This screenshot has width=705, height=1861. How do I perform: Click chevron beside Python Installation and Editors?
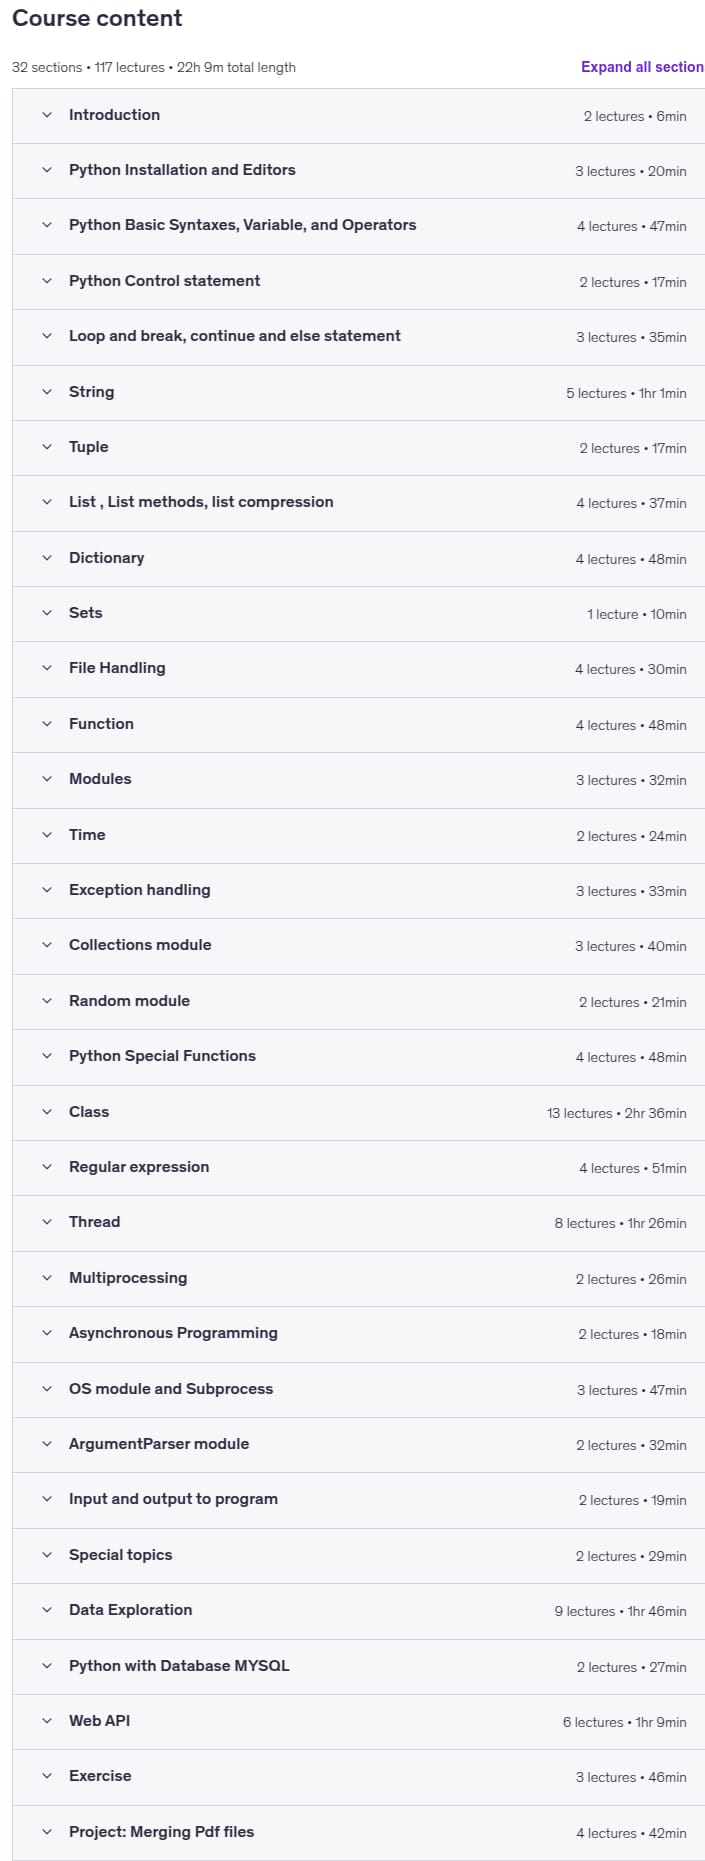(47, 170)
